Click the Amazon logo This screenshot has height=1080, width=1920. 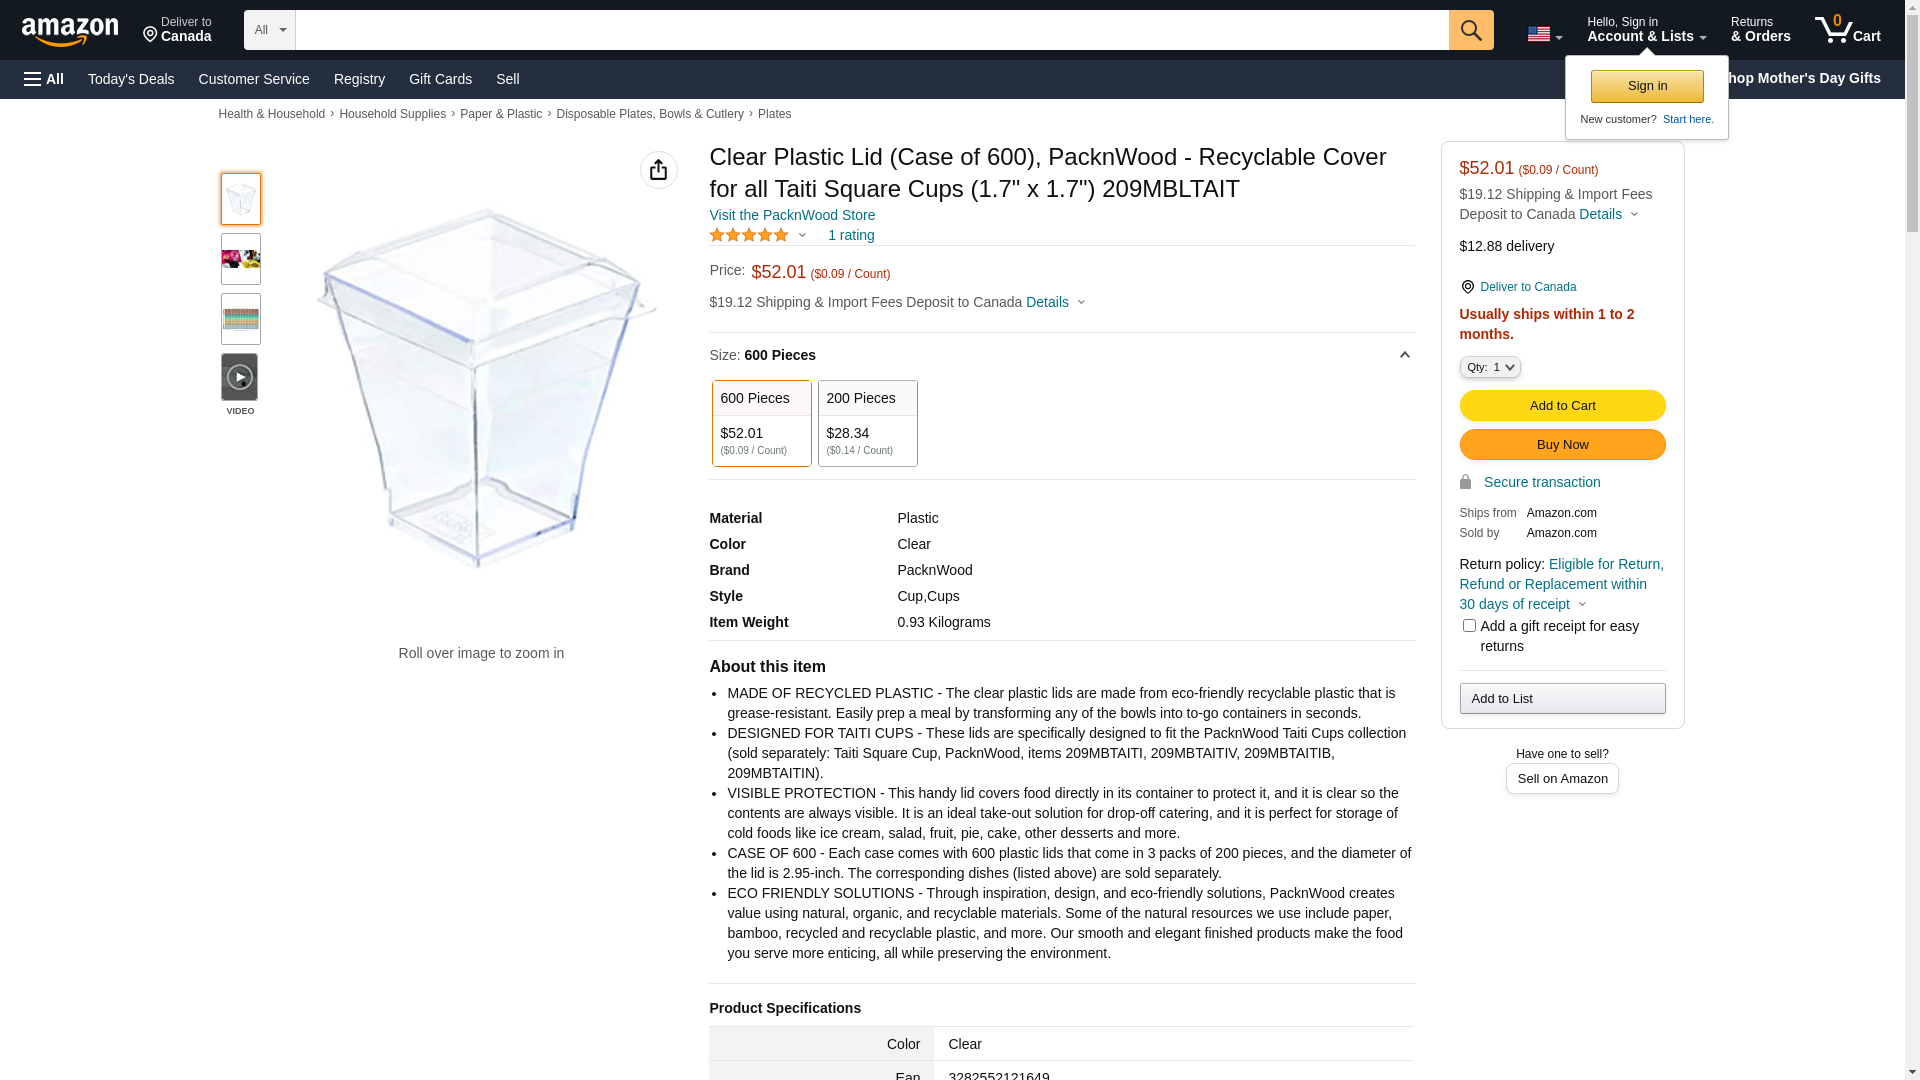70,31
